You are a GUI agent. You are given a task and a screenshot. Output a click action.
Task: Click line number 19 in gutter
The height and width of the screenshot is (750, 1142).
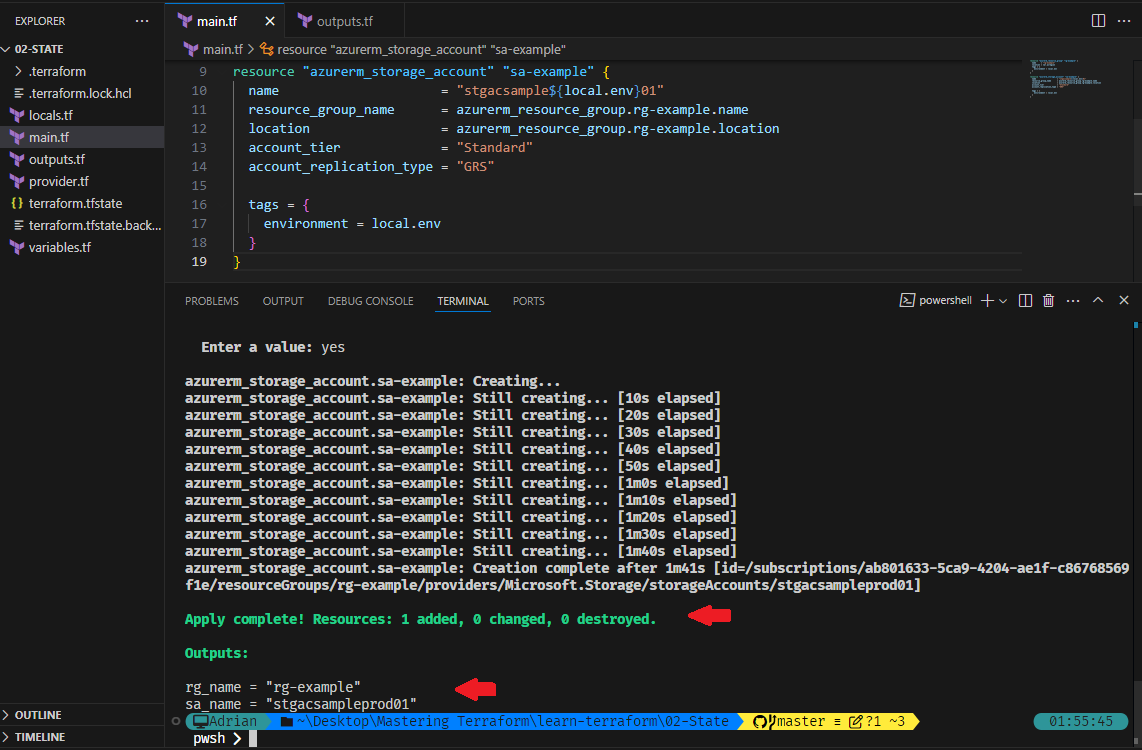pyautogui.click(x=199, y=261)
